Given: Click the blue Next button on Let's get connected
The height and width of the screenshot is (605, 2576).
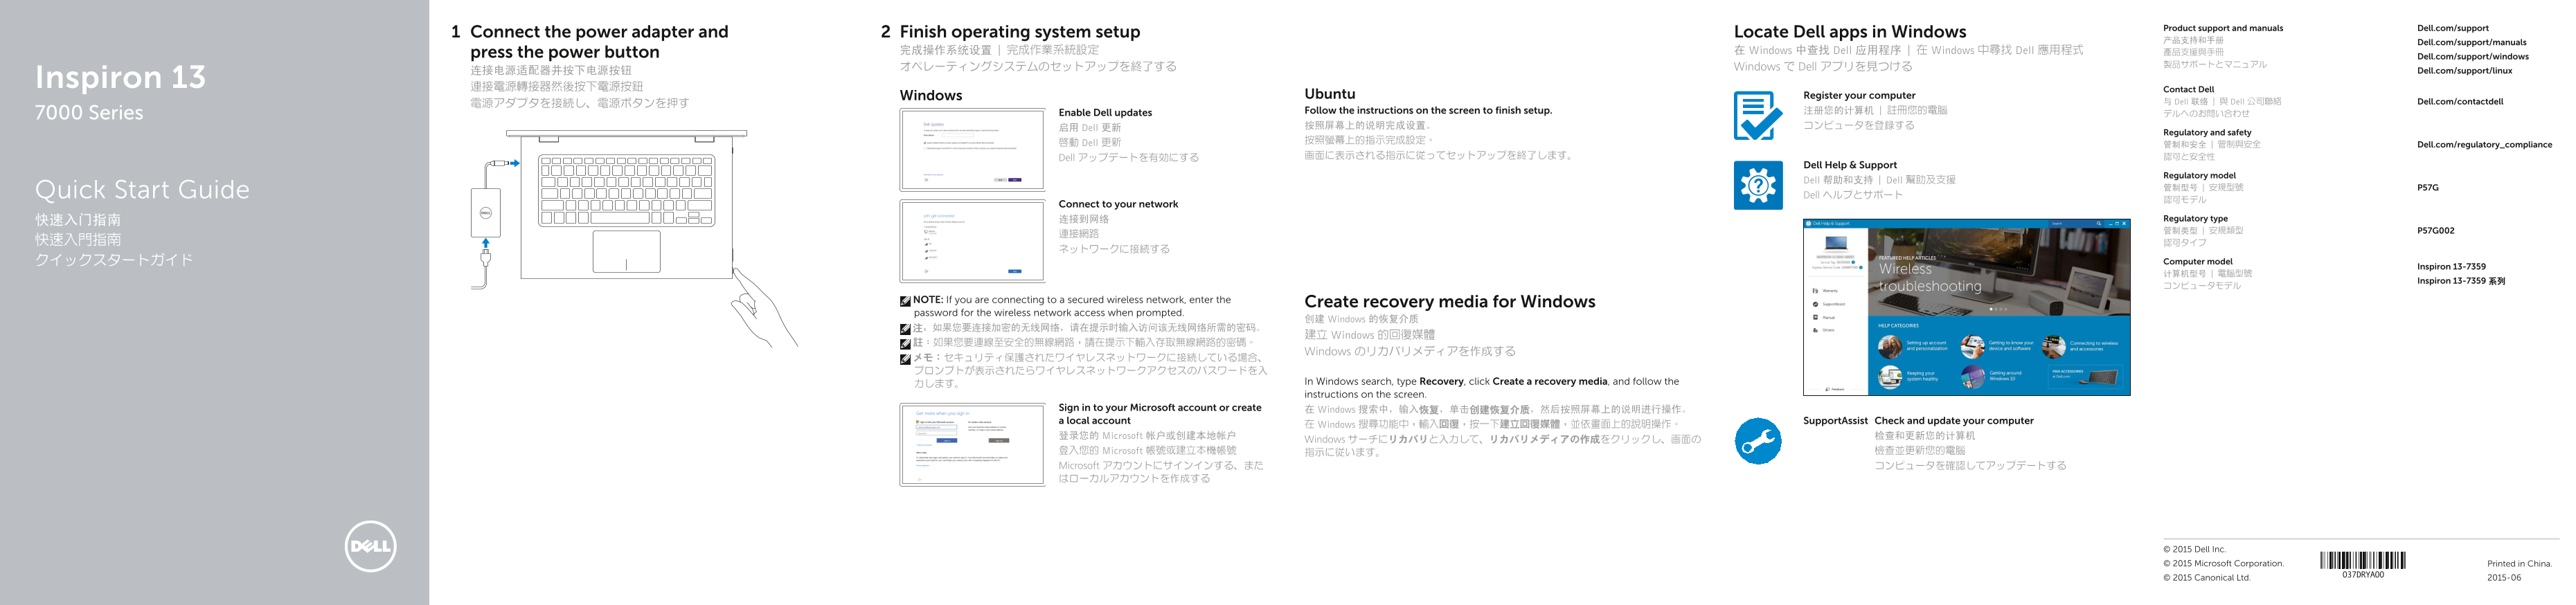Looking at the screenshot, I should tap(1015, 271).
